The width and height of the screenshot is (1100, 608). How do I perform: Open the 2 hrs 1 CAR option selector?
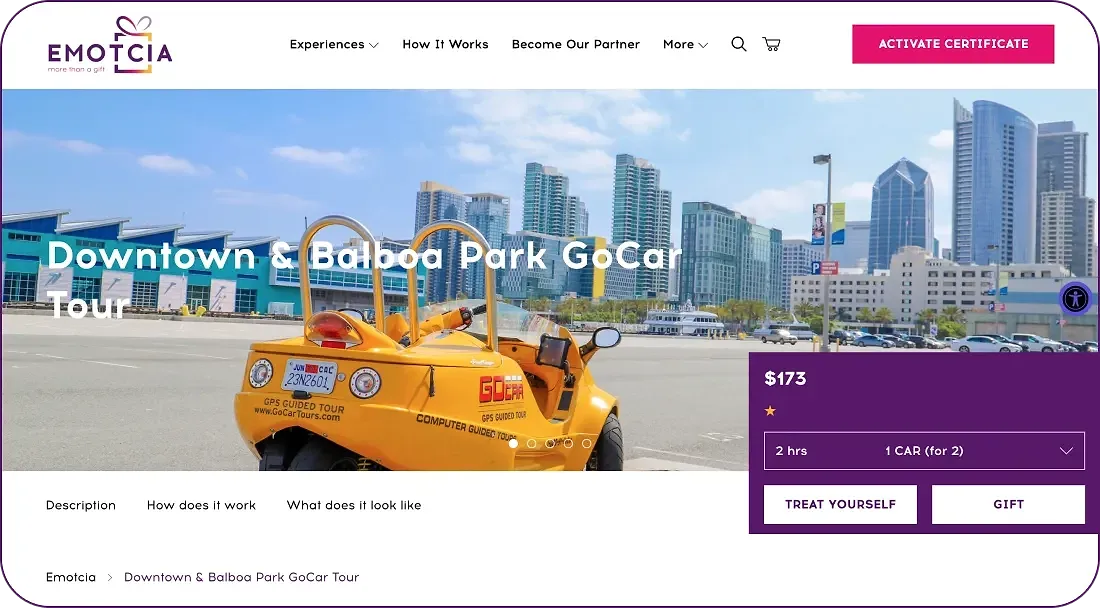pyautogui.click(x=924, y=451)
